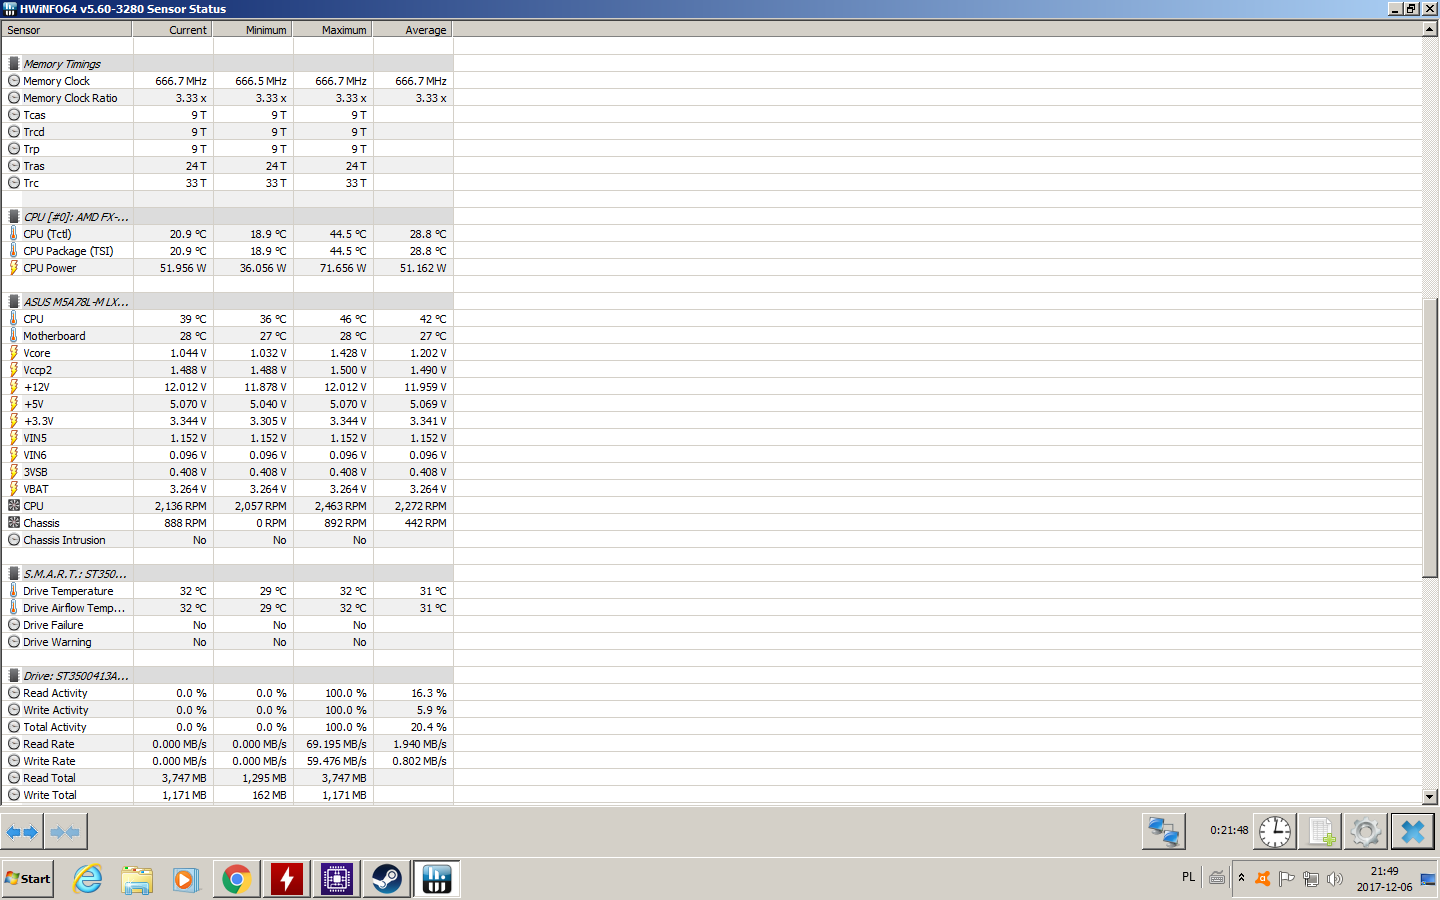
Task: Select the Write Rate row
Action: pos(227,761)
